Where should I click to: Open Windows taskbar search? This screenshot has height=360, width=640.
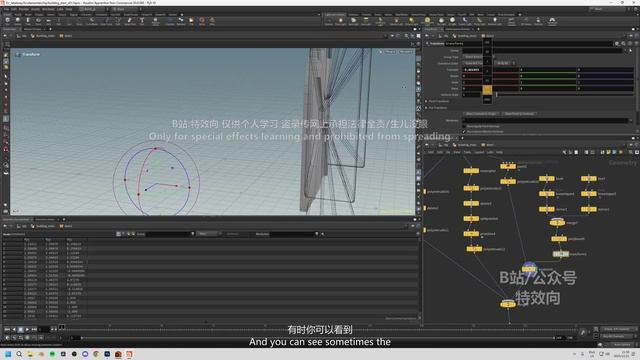19,354
